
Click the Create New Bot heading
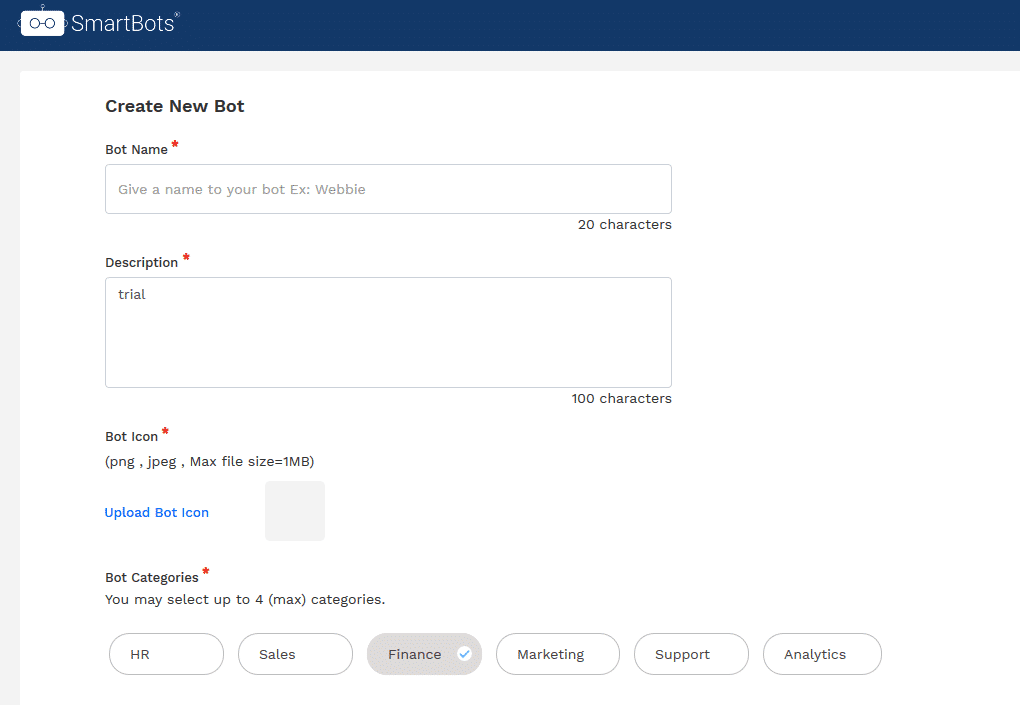tap(174, 106)
